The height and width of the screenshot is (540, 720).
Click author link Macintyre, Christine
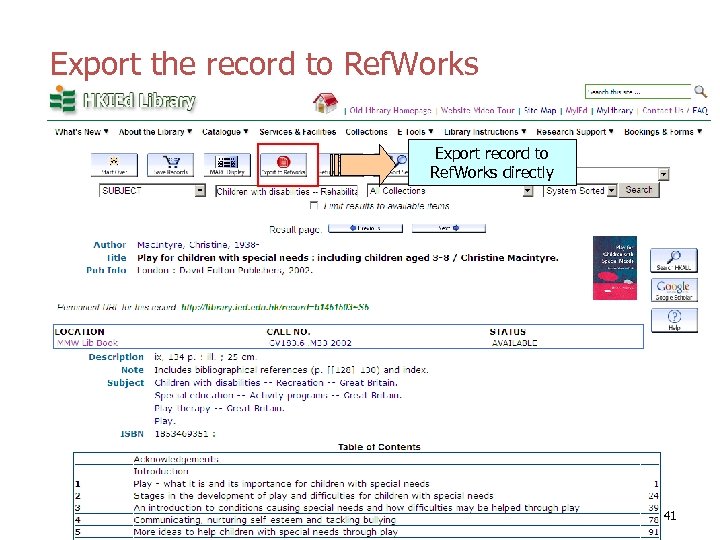click(198, 245)
